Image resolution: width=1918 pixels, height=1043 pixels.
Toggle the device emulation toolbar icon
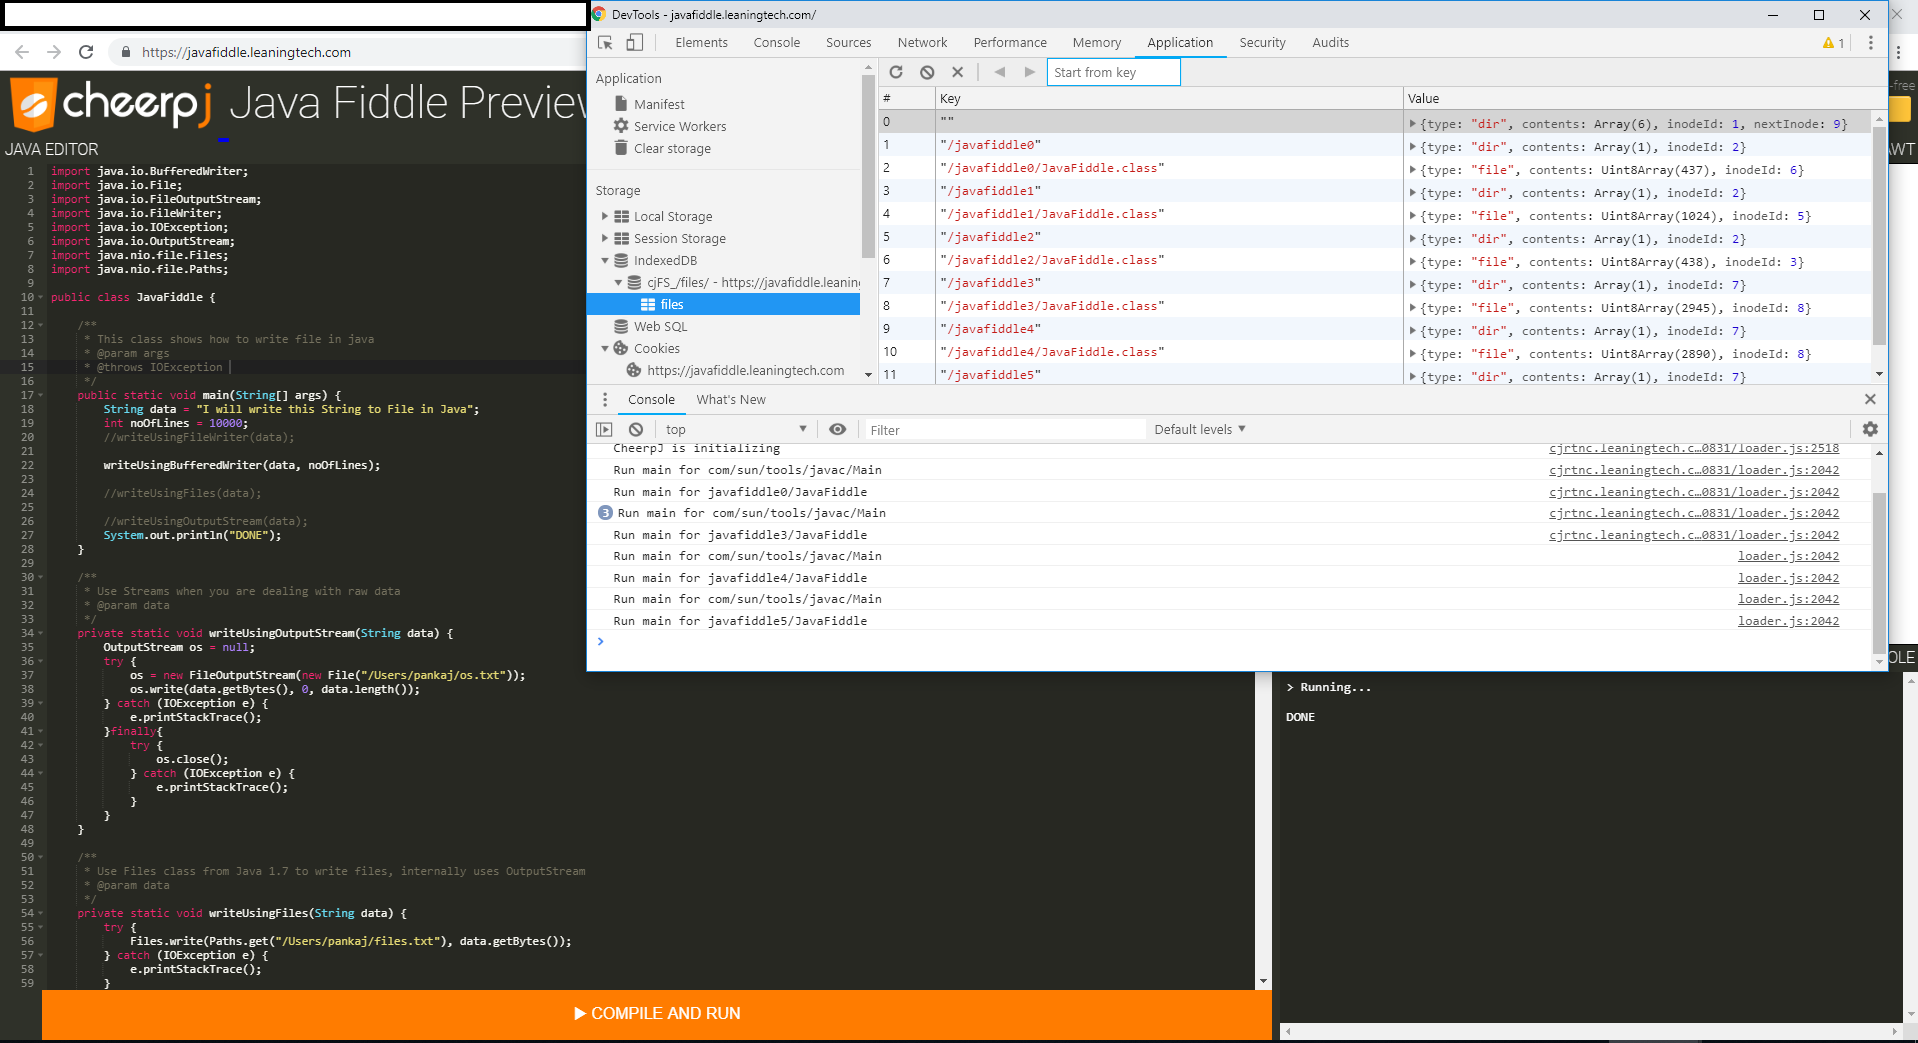click(634, 43)
